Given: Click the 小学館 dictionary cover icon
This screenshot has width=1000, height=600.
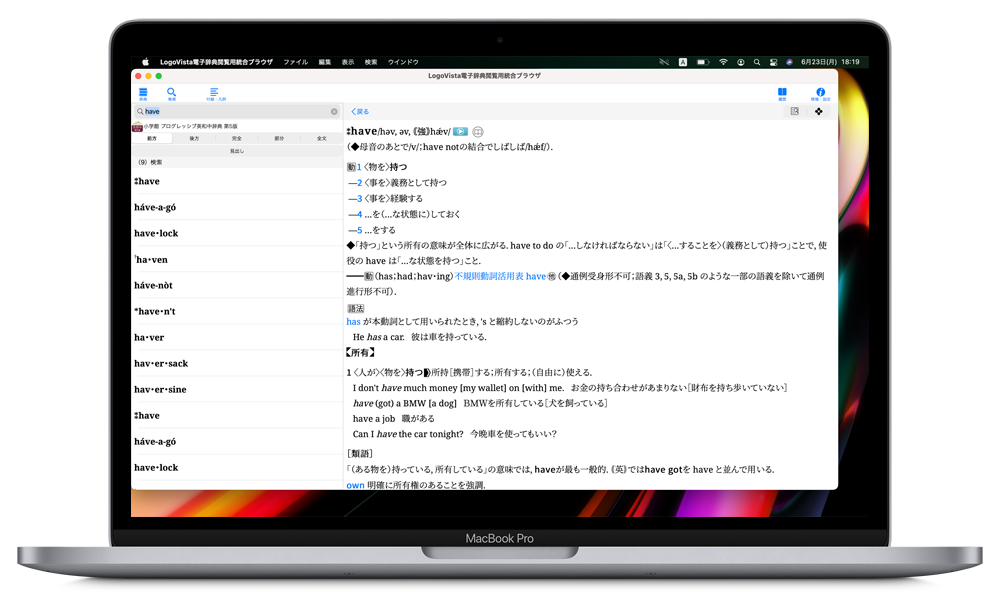Looking at the screenshot, I should [137, 126].
